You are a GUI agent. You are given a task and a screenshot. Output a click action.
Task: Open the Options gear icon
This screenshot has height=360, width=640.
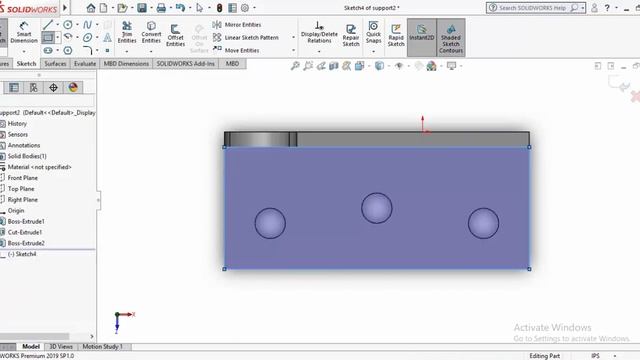coord(245,8)
